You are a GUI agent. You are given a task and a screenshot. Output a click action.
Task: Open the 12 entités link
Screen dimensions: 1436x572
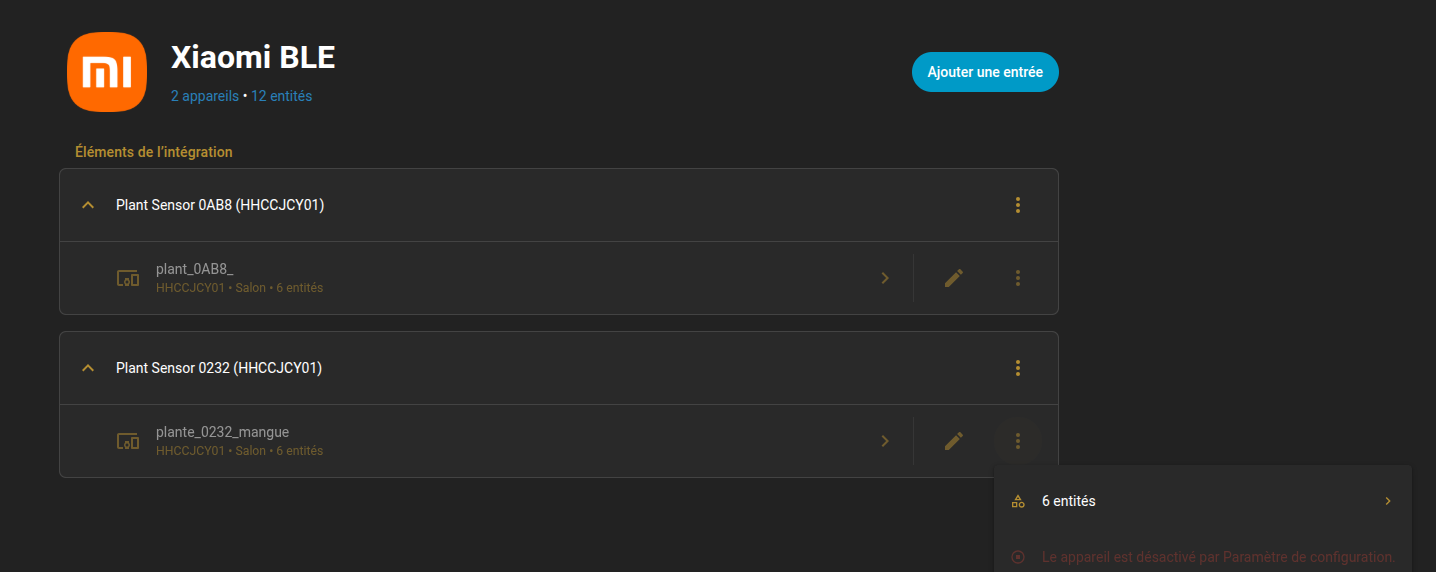[281, 96]
